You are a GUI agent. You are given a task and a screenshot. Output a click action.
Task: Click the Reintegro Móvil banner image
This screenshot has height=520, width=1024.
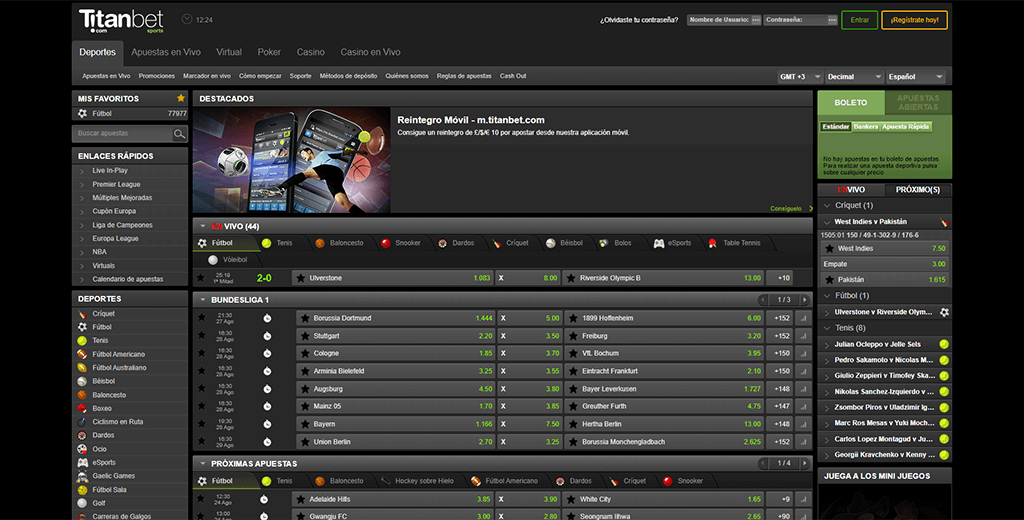tap(291, 161)
